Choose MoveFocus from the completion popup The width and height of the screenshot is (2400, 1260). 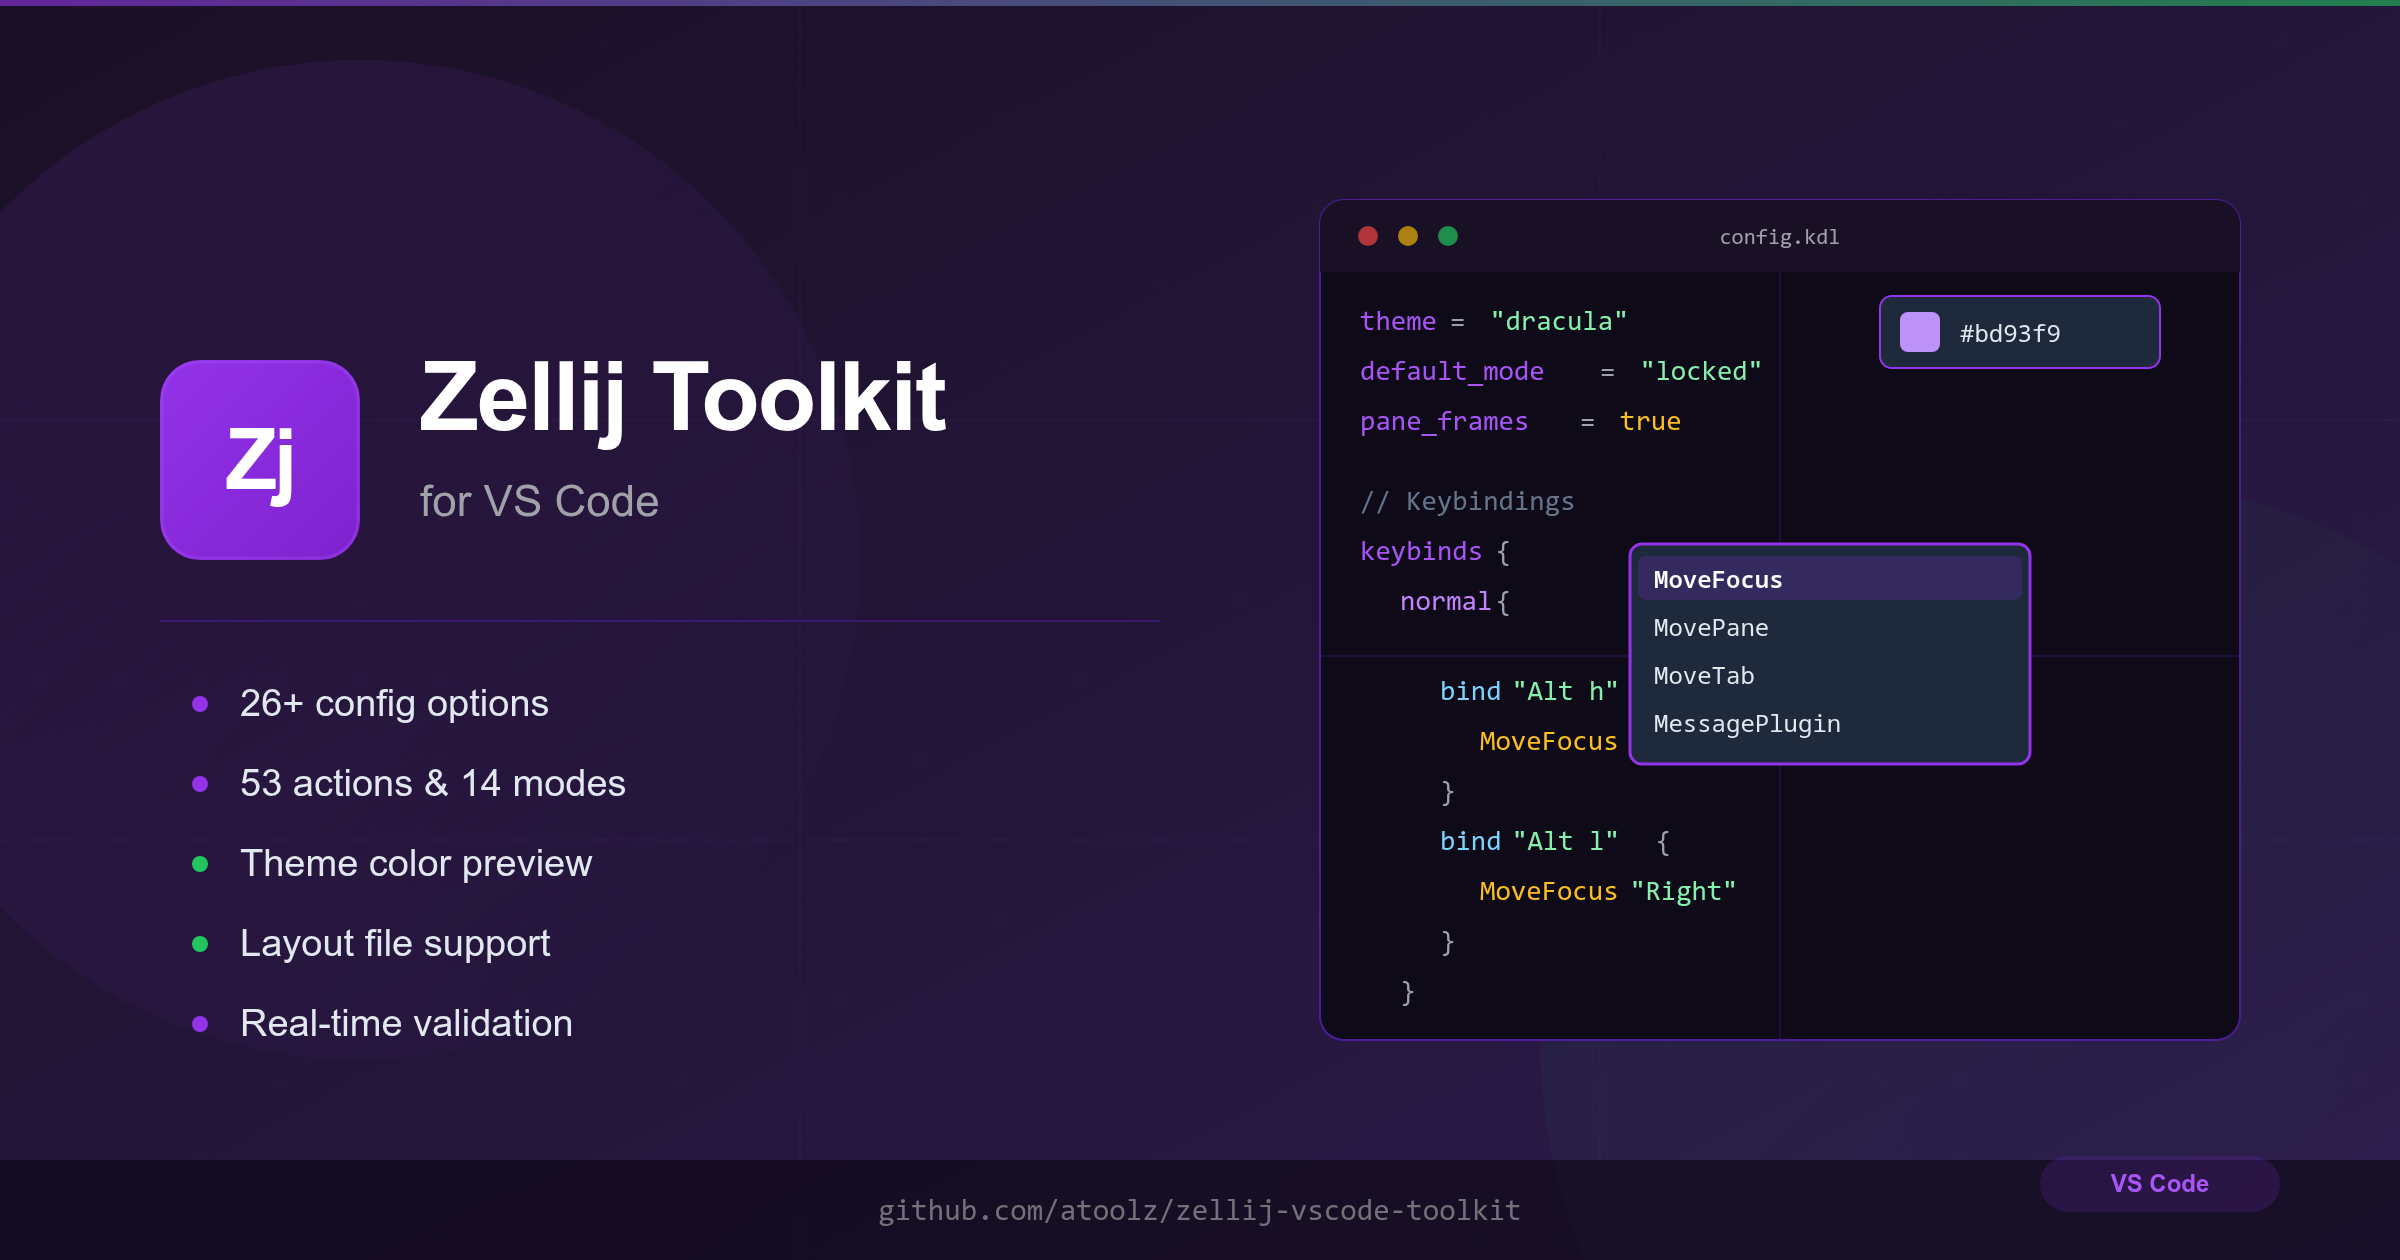click(1717, 579)
